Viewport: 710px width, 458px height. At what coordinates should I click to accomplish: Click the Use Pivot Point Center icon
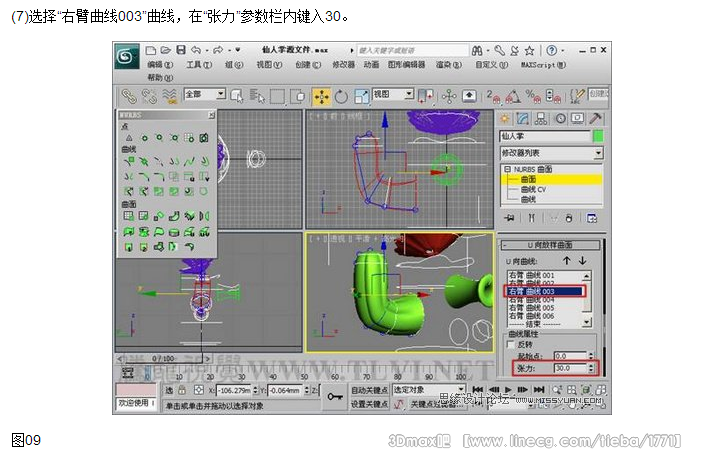(x=426, y=96)
